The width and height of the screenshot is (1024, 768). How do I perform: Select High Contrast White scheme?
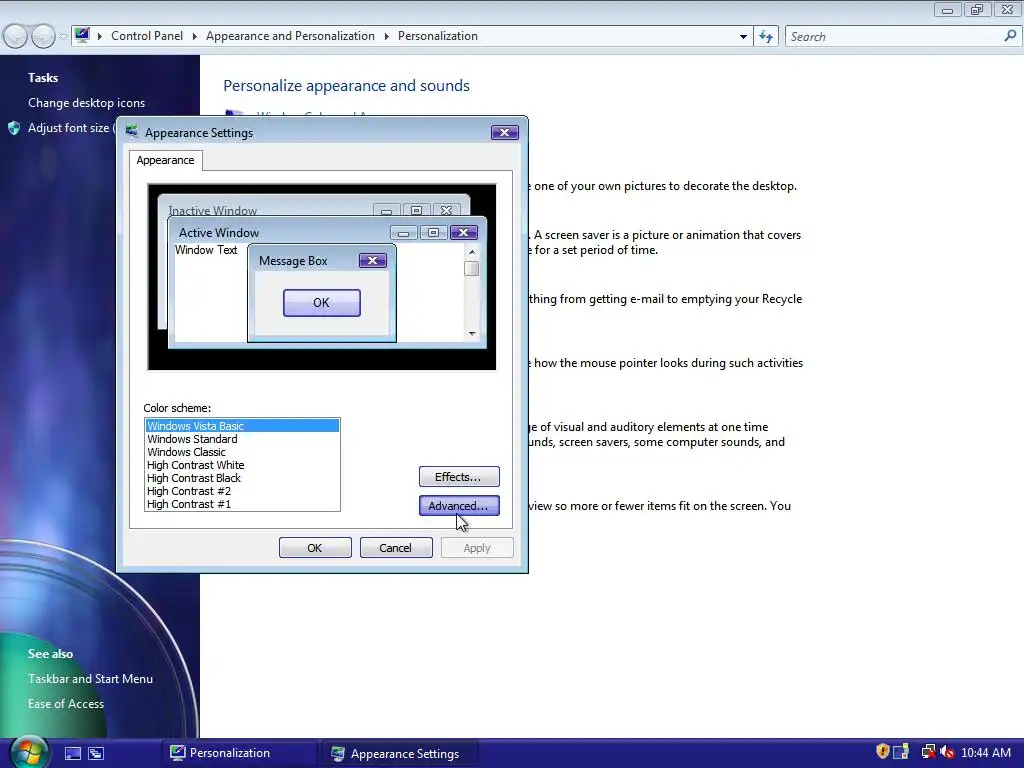point(242,465)
